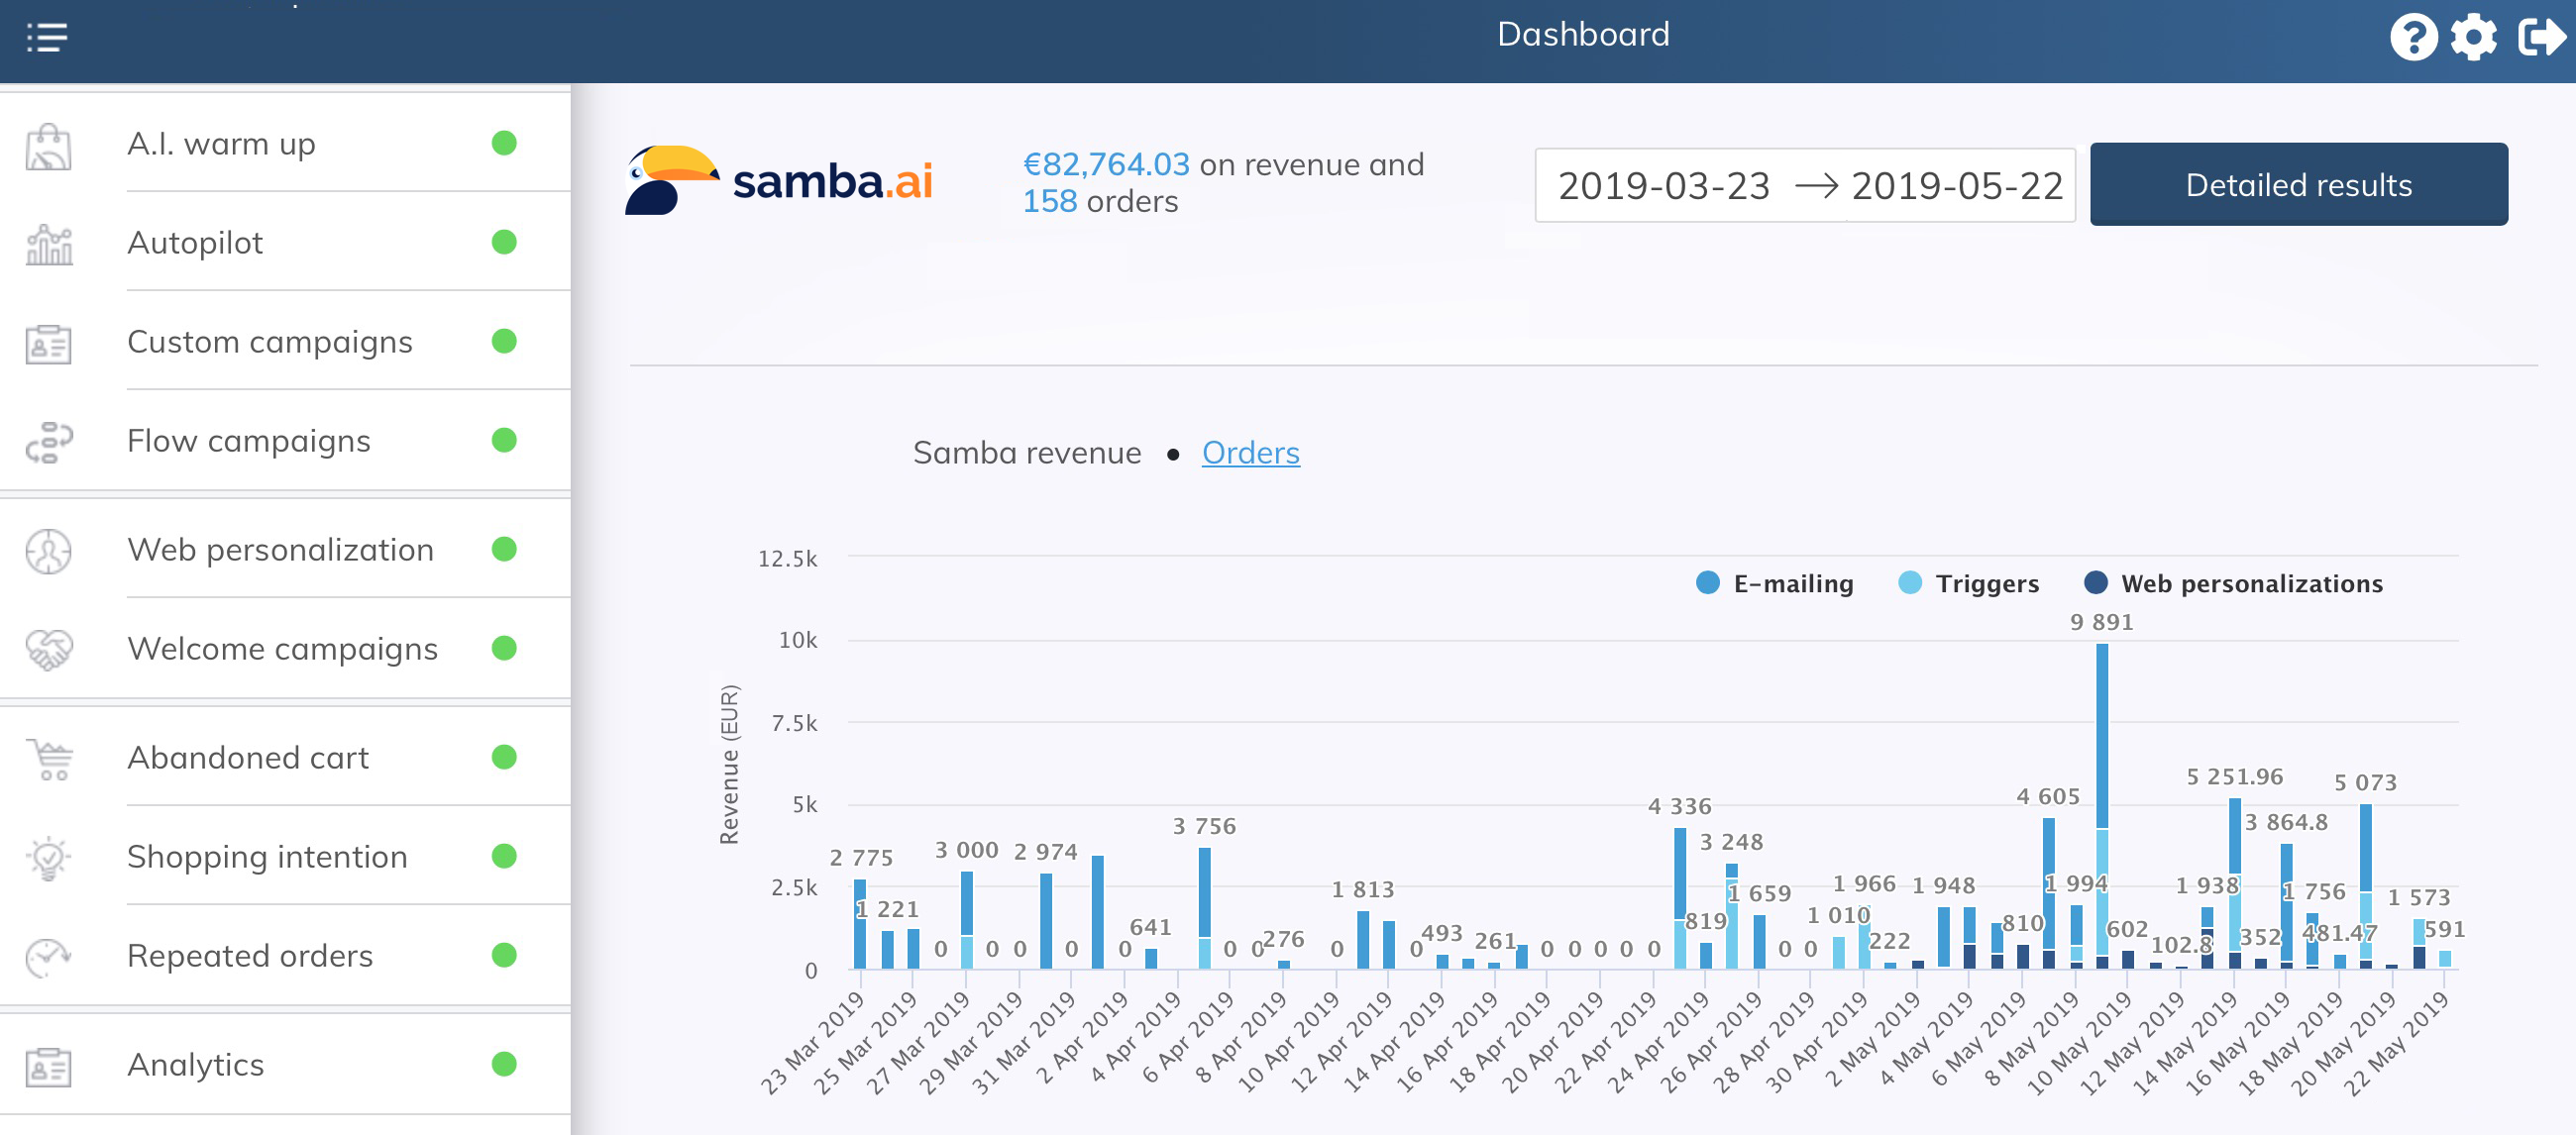Screen dimensions: 2576x1135
Task: Select the A.I. warm up shopping bag icon
Action: coord(47,146)
